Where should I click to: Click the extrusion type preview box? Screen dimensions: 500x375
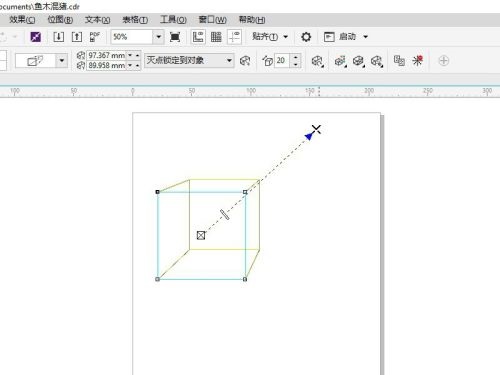[36, 61]
